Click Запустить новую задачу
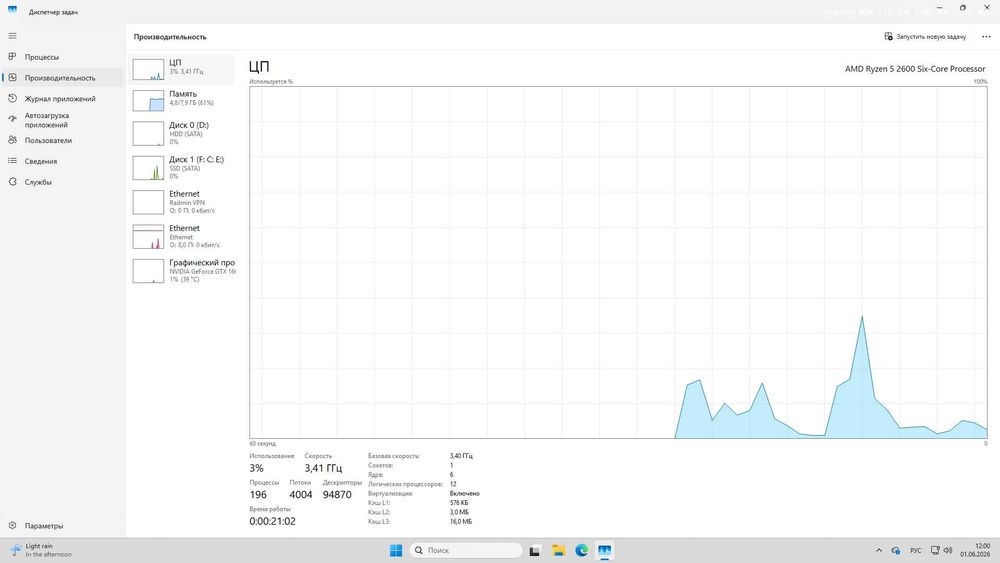Image resolution: width=1000 pixels, height=563 pixels. (925, 36)
